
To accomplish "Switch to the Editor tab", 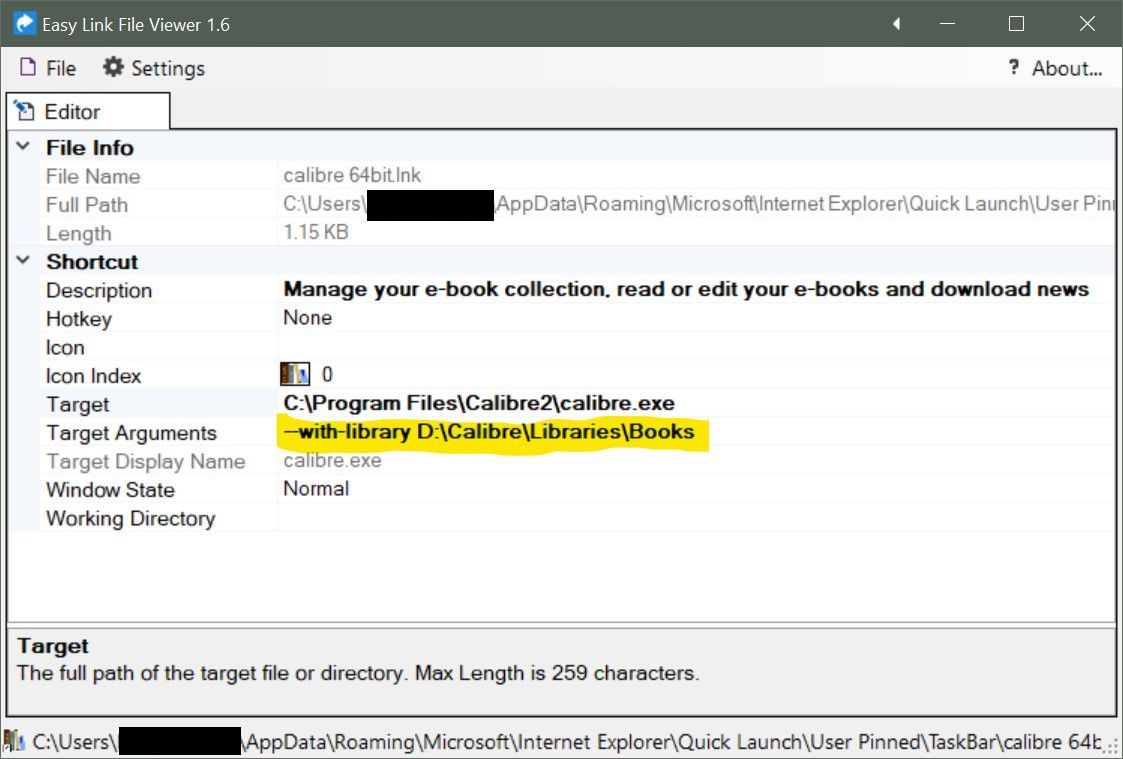I will click(x=88, y=112).
